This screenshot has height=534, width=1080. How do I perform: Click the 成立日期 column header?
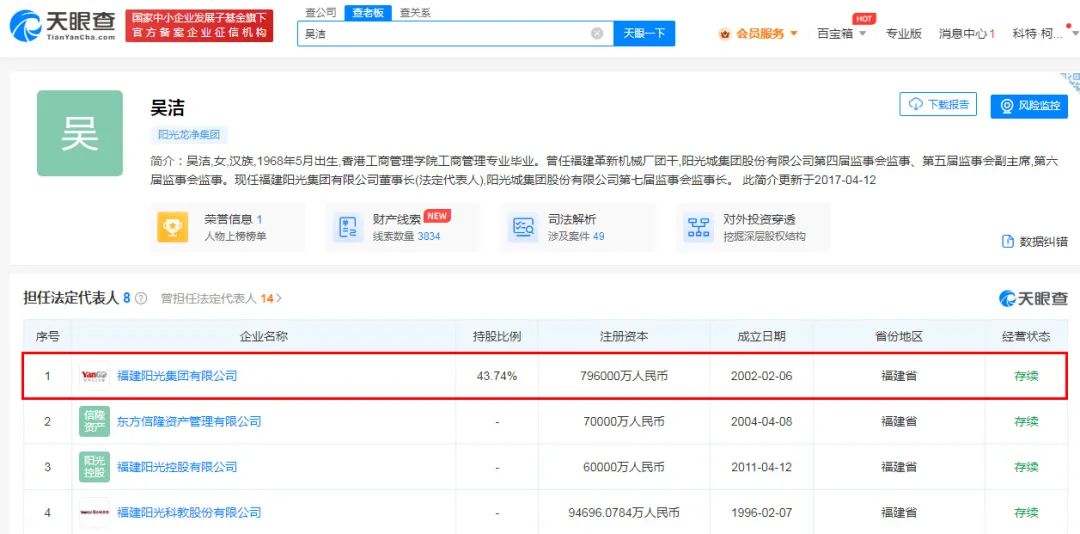click(761, 336)
